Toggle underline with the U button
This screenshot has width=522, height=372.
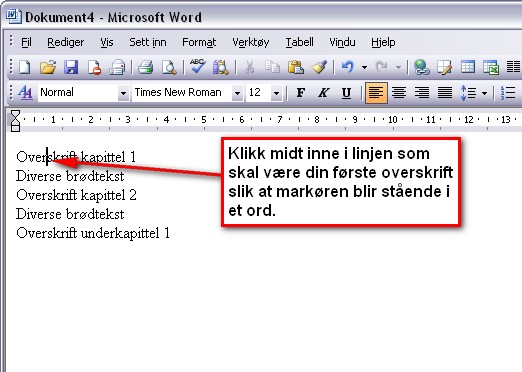click(346, 93)
